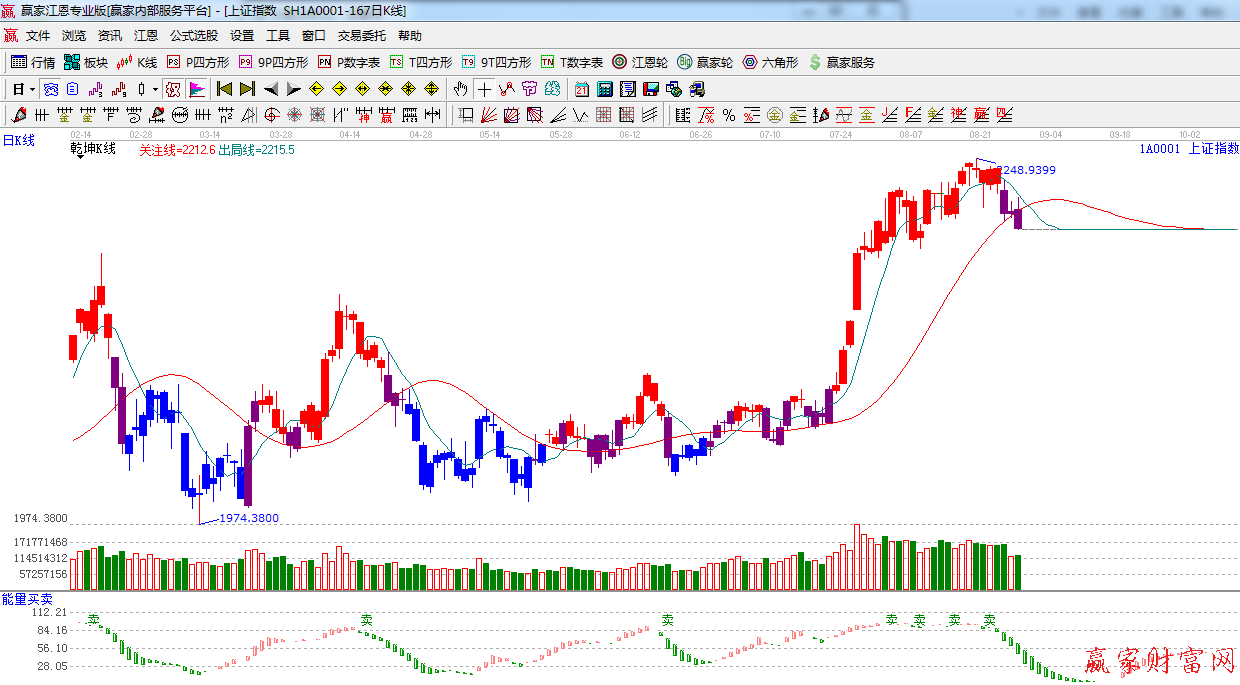The width and height of the screenshot is (1240, 685).
Task: Jump to first bar with skip-back arrow
Action: click(x=224, y=89)
